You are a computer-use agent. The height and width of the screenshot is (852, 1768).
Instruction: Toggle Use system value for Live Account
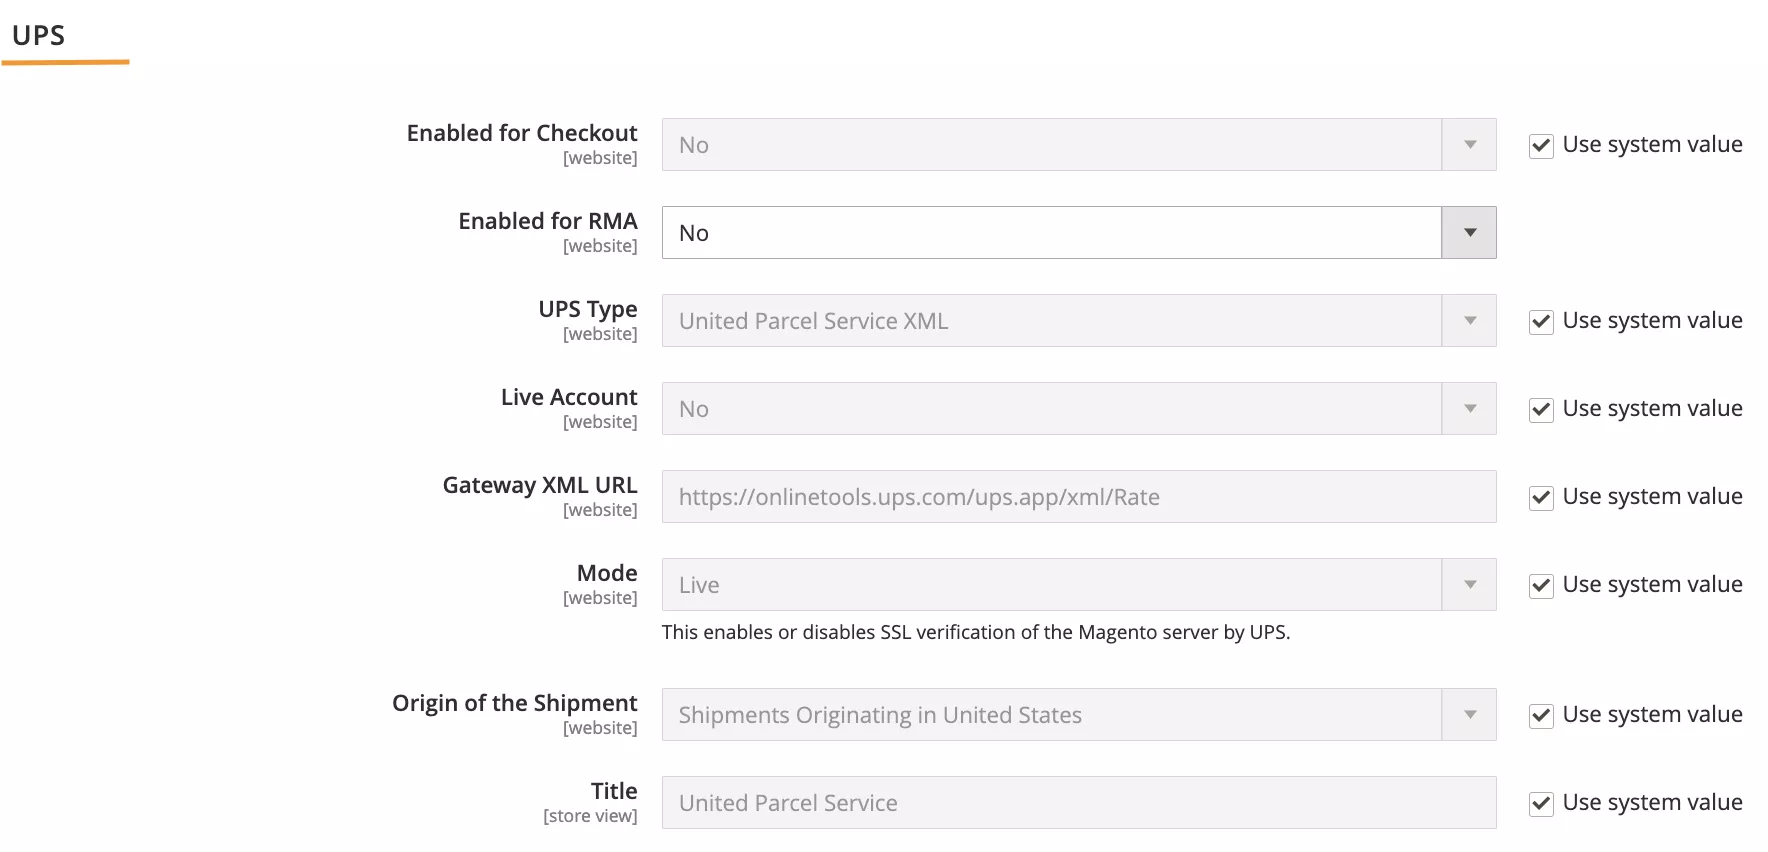1541,410
